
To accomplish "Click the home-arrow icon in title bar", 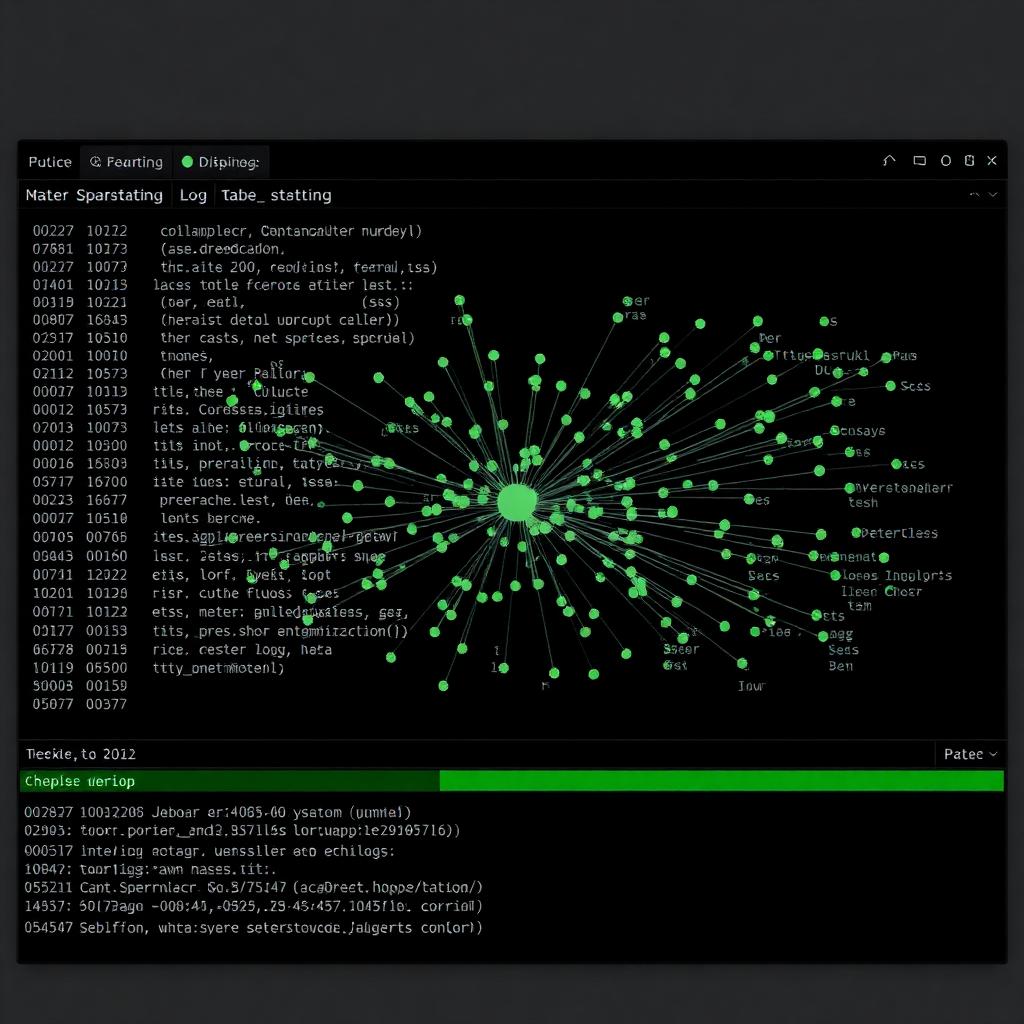I will coord(889,161).
